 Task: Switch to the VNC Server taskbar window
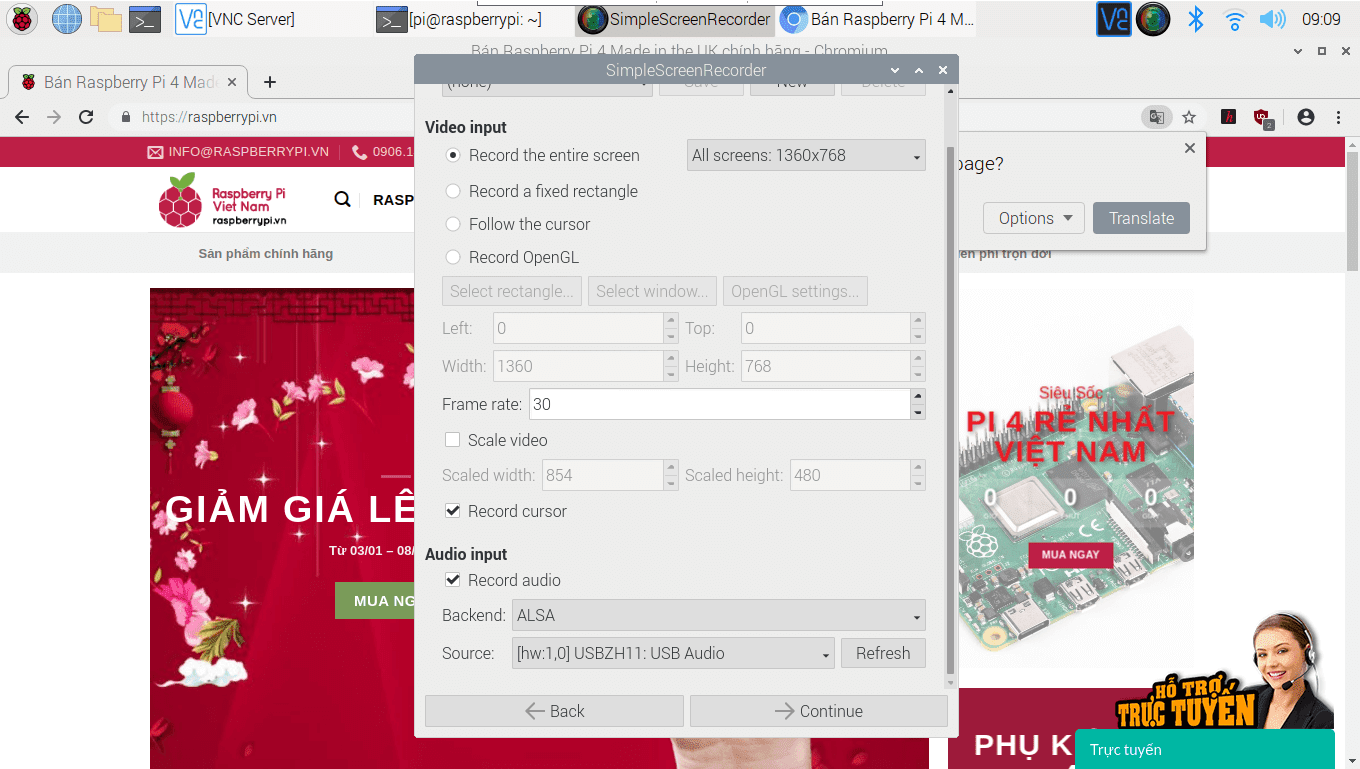coord(236,19)
